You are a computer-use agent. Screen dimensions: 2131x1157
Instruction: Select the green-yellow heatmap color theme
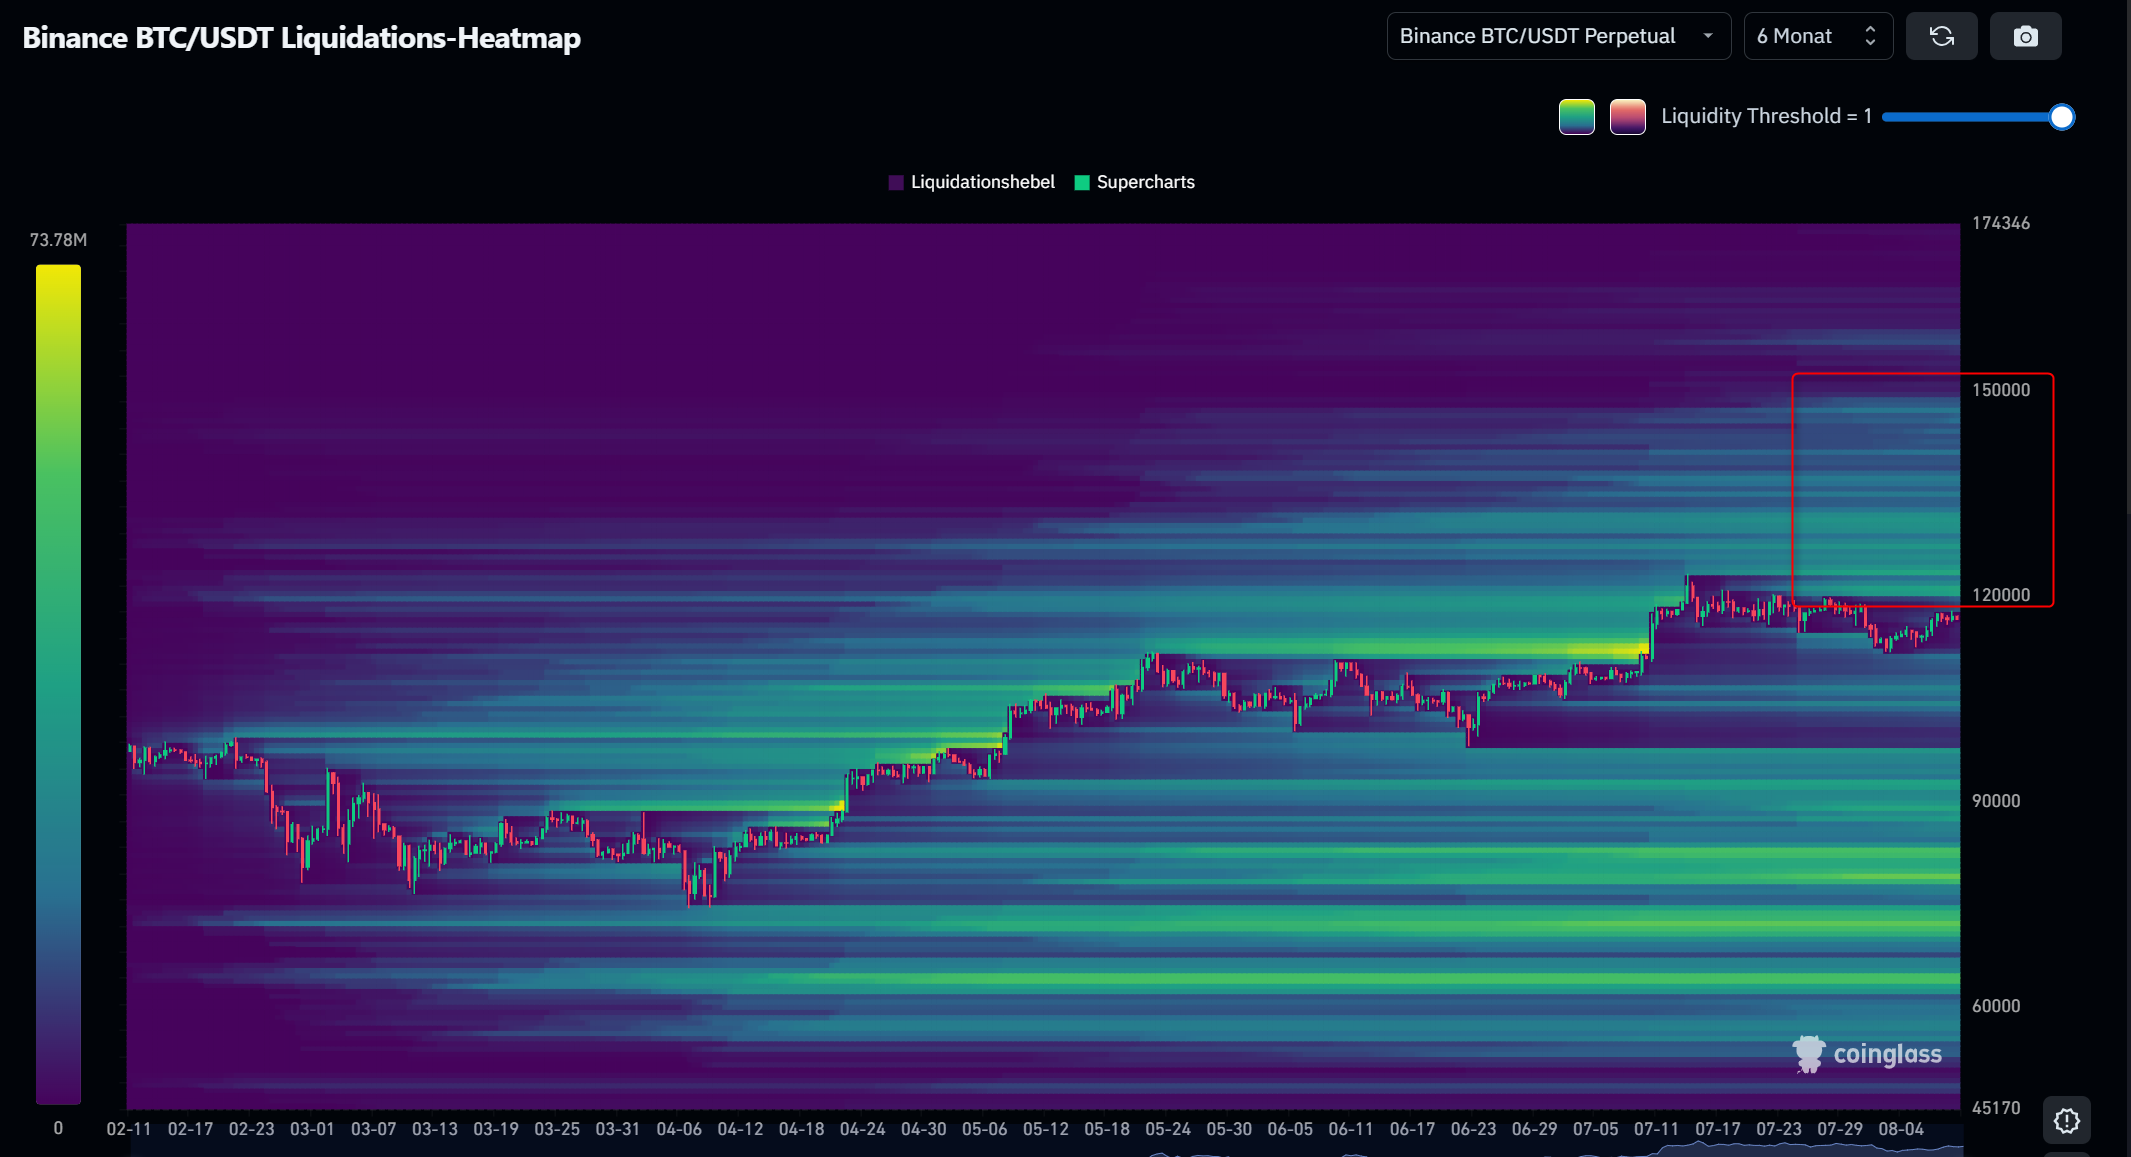point(1576,117)
